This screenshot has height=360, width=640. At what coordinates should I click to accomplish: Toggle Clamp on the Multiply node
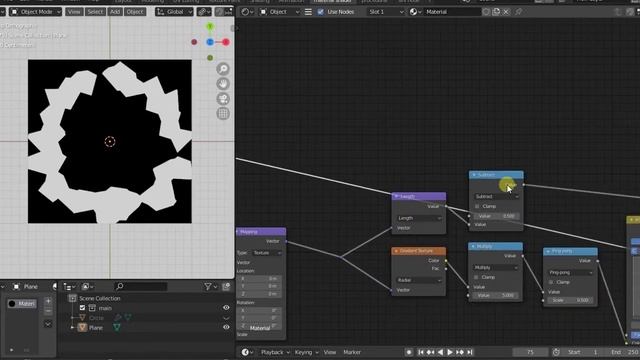(x=476, y=277)
